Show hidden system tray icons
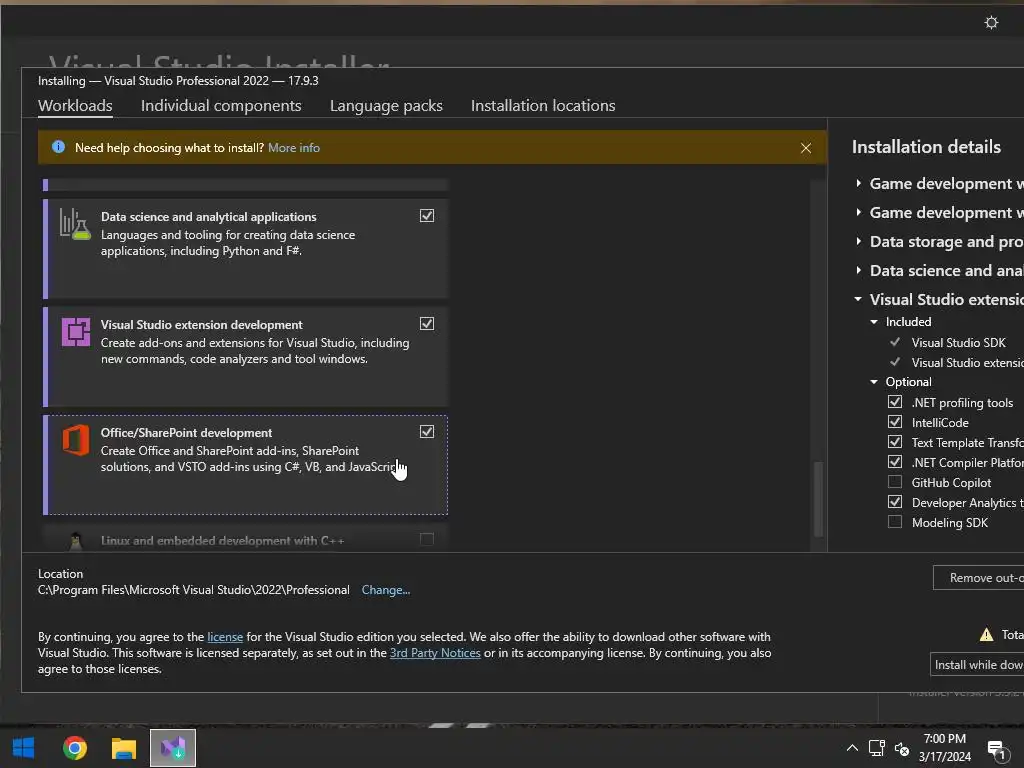Image resolution: width=1024 pixels, height=768 pixels. click(852, 748)
